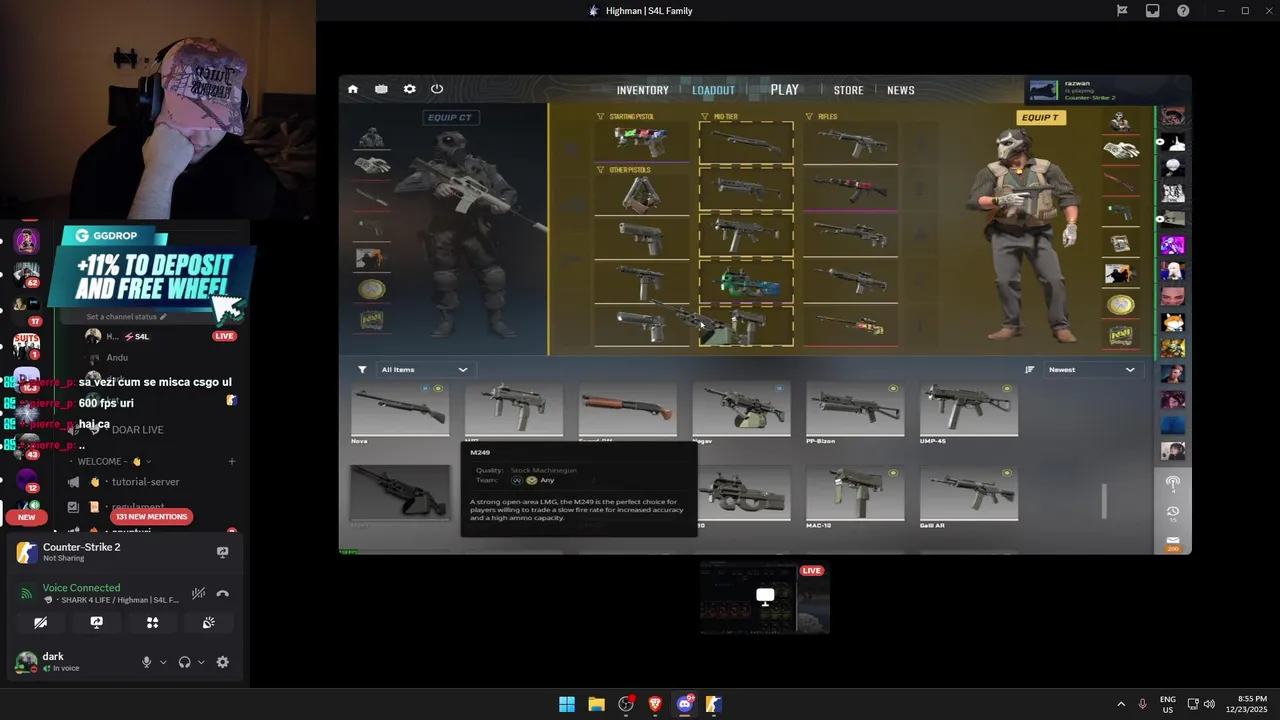Open the STORE tab
Viewport: 1280px width, 720px height.
pyautogui.click(x=848, y=90)
